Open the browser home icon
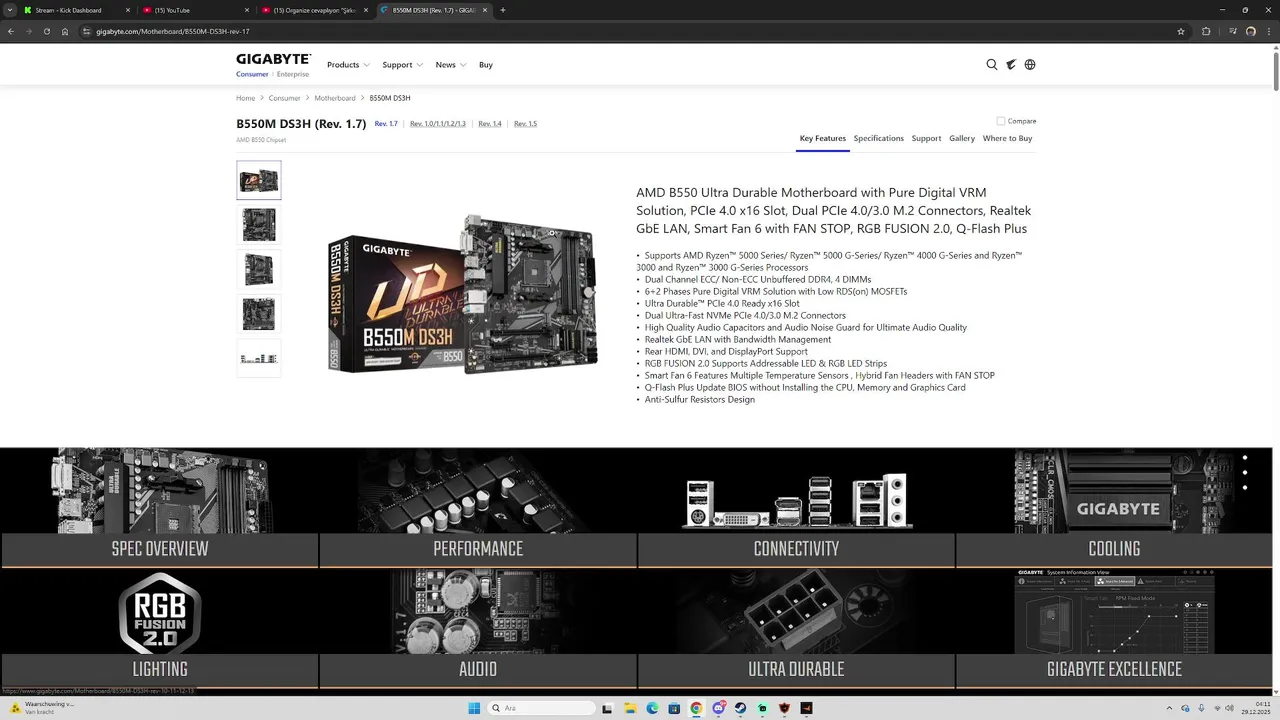 pyautogui.click(x=65, y=31)
